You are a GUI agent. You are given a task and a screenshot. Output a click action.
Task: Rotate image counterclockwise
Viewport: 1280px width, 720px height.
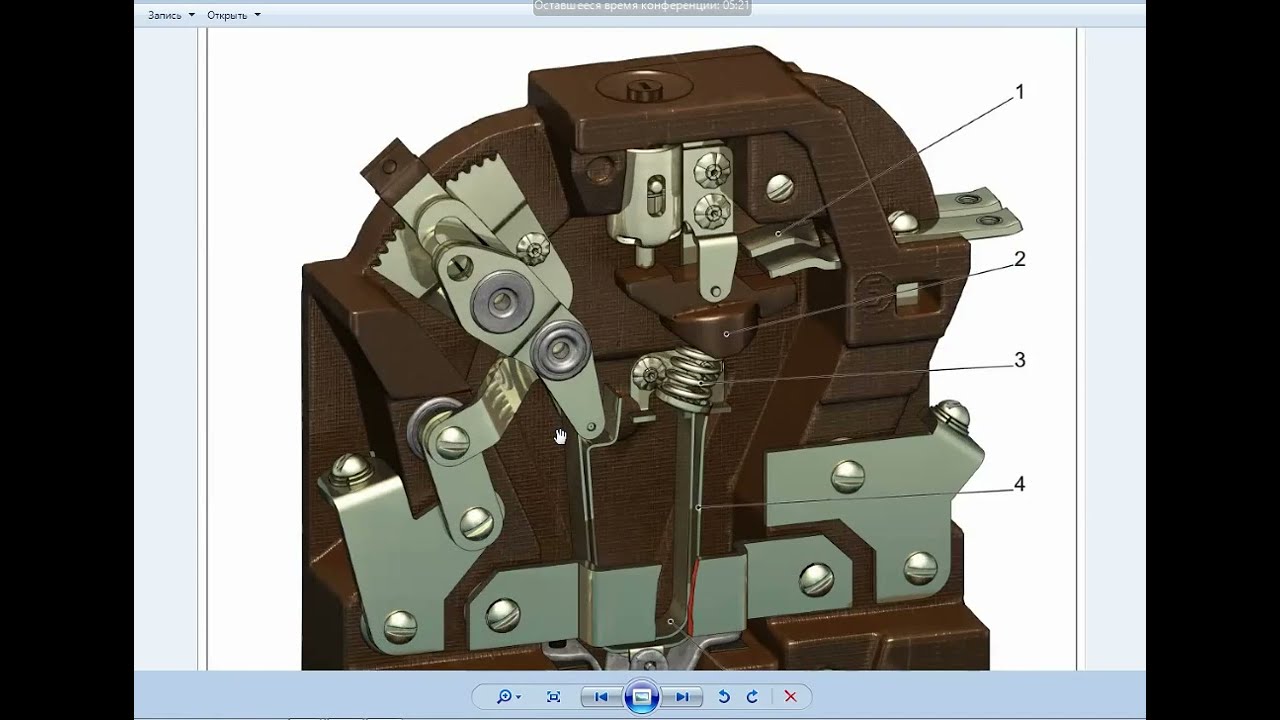(724, 697)
